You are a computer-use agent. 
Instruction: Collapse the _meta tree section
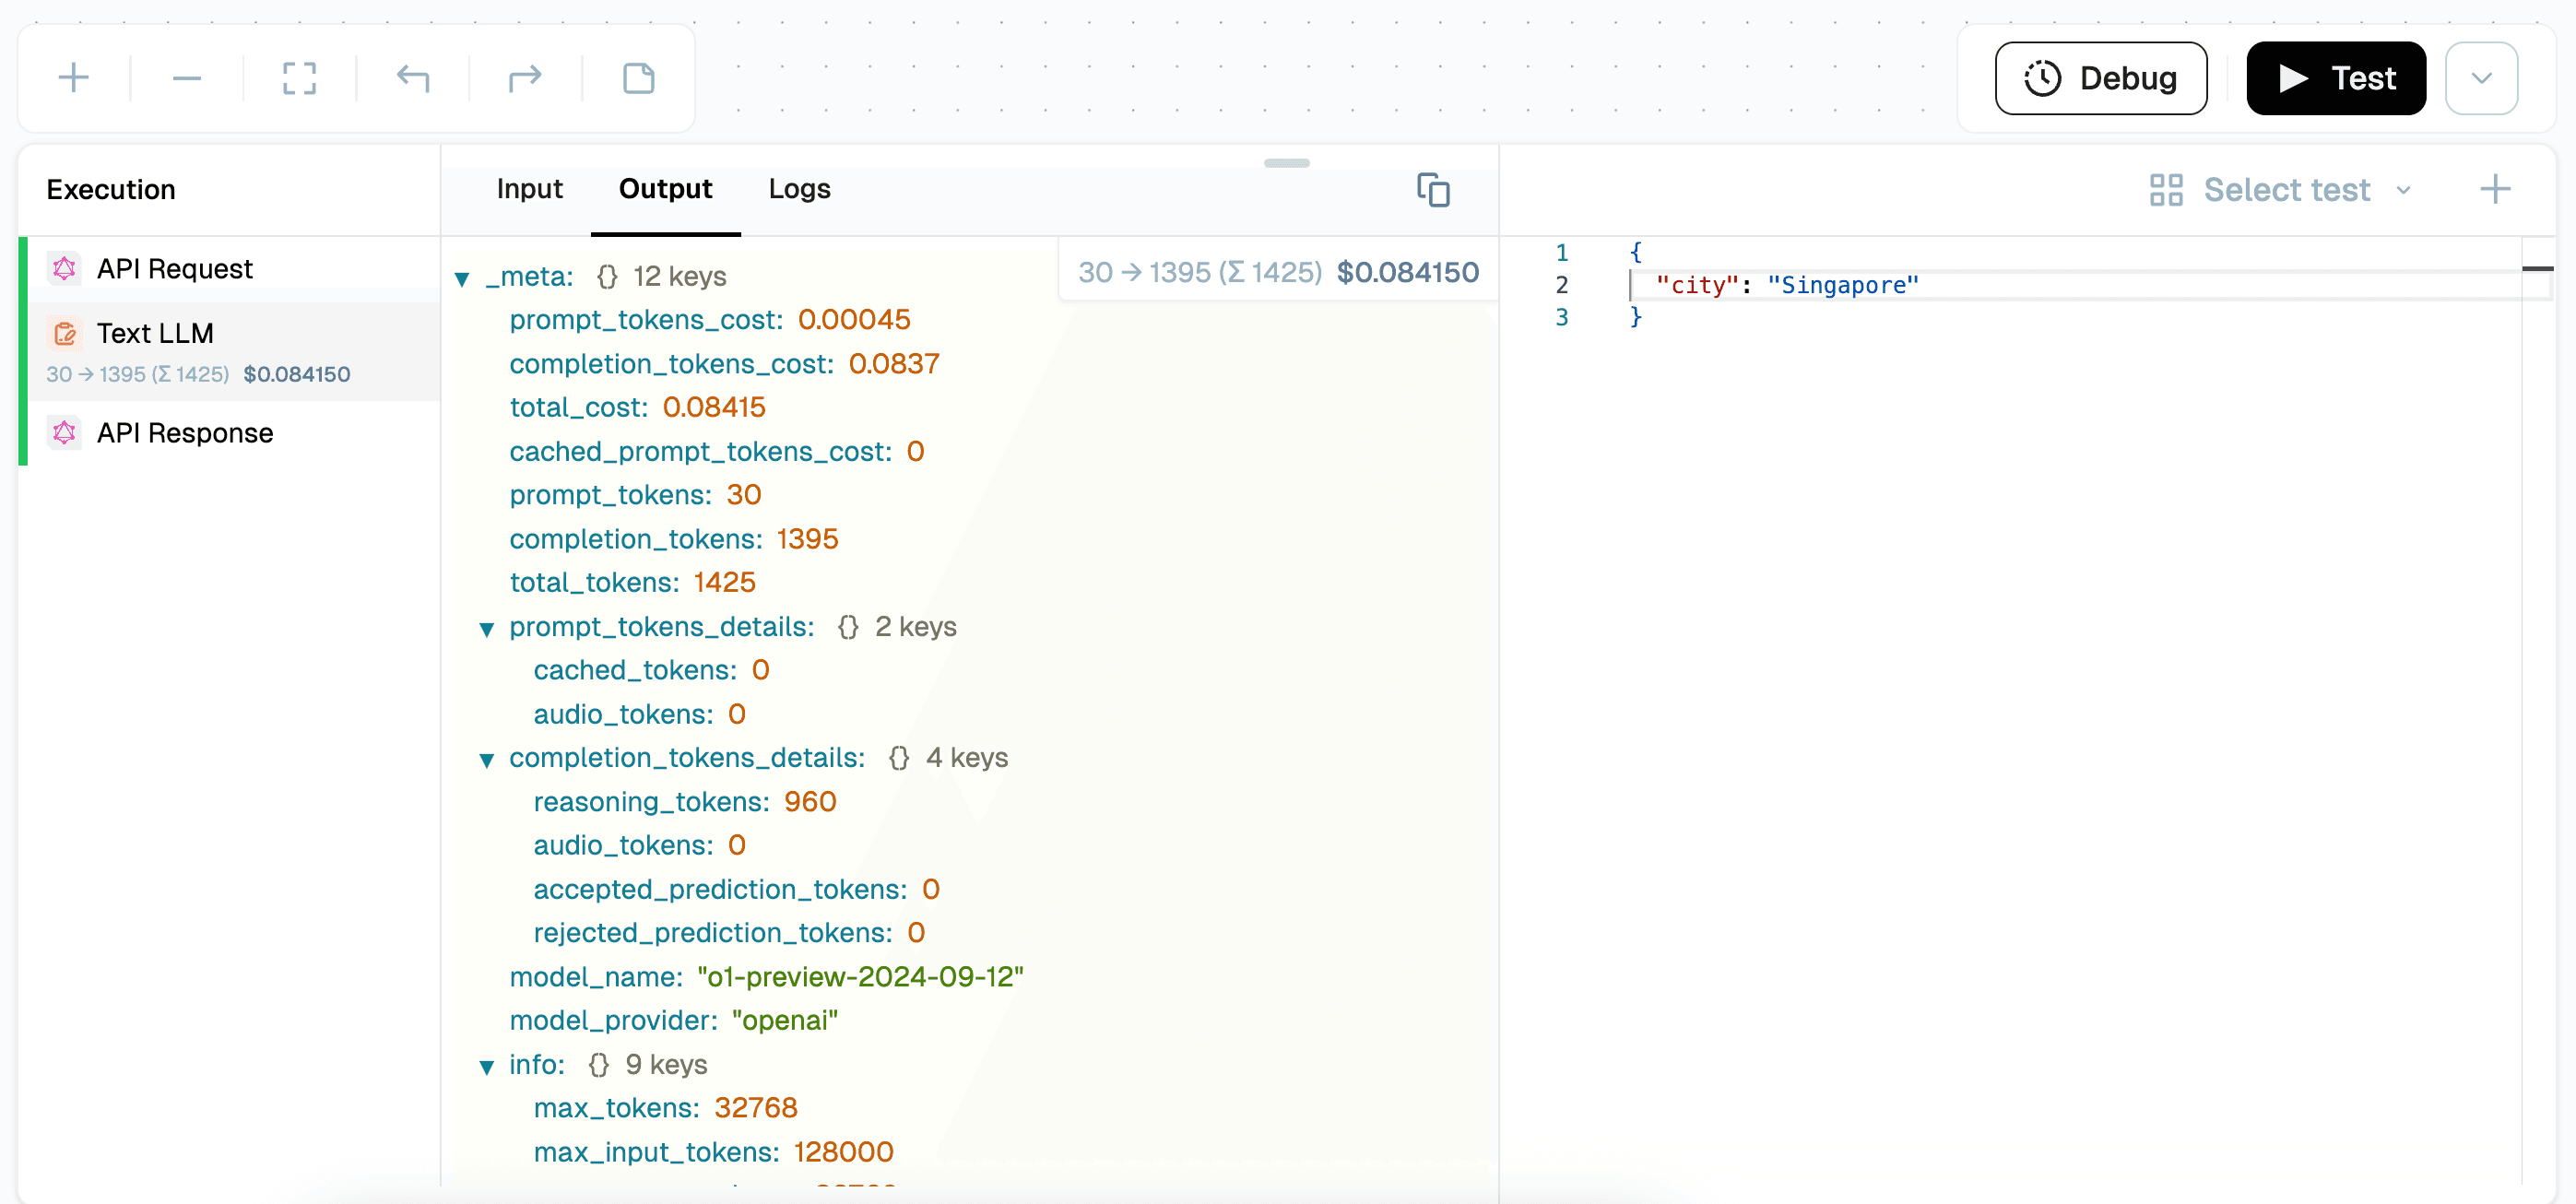point(461,278)
